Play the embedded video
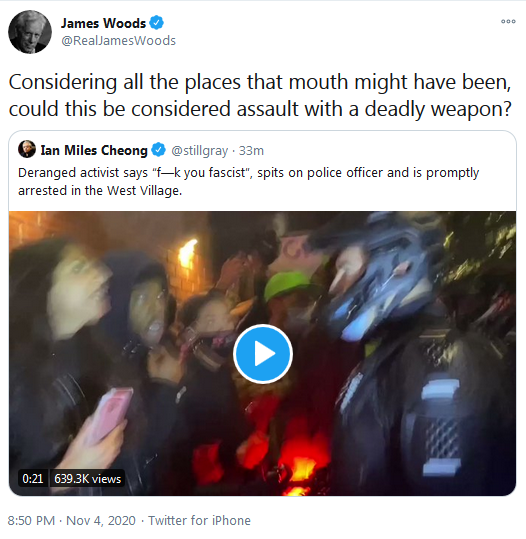 tap(263, 354)
